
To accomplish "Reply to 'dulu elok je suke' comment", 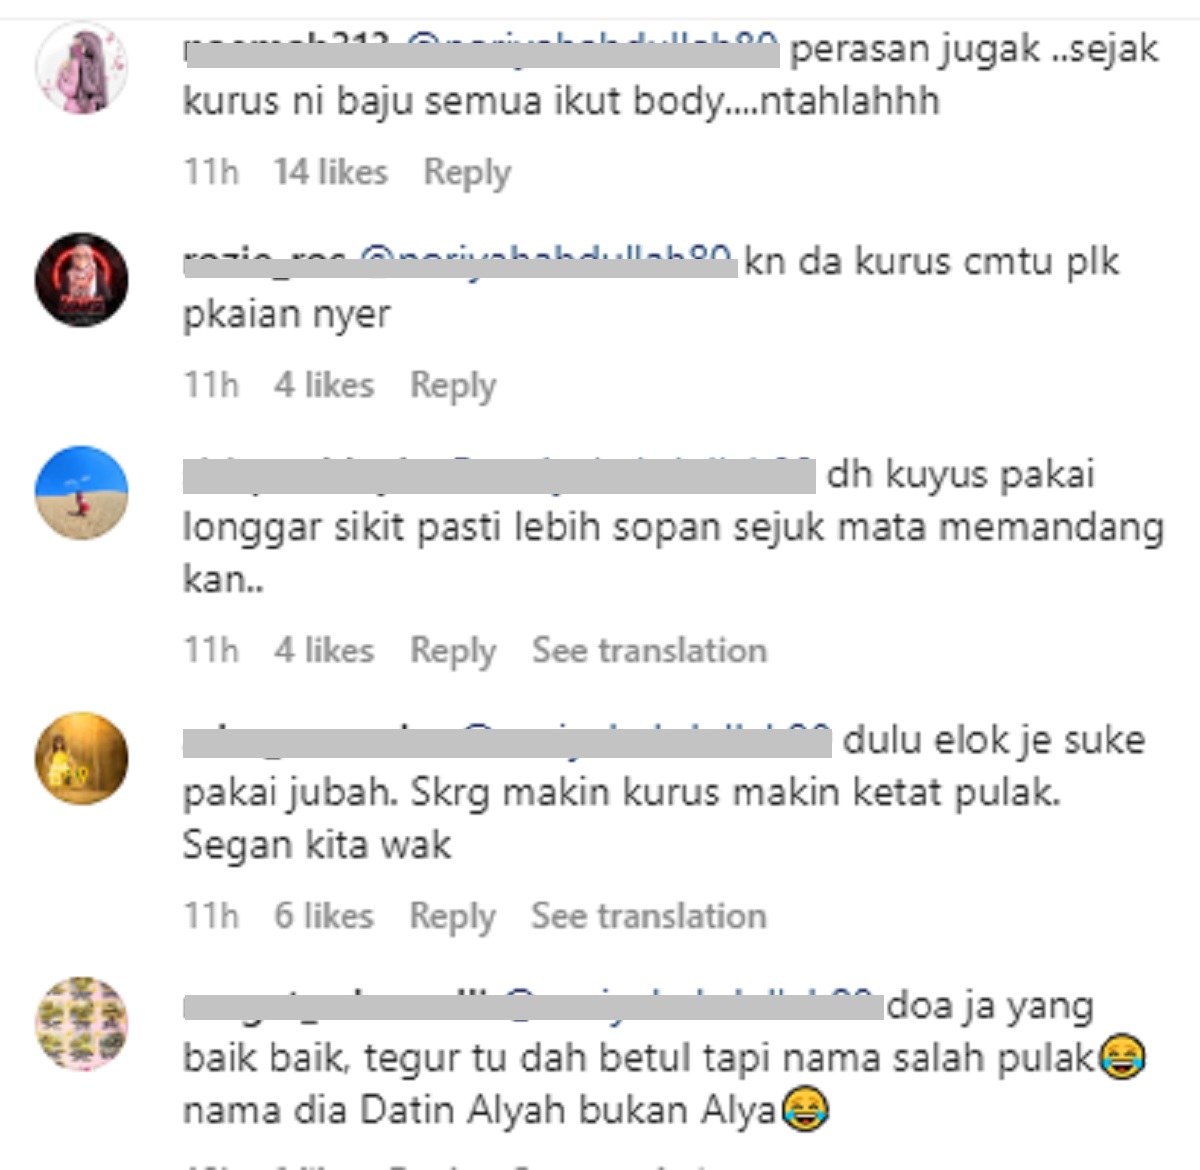I will coord(453,916).
